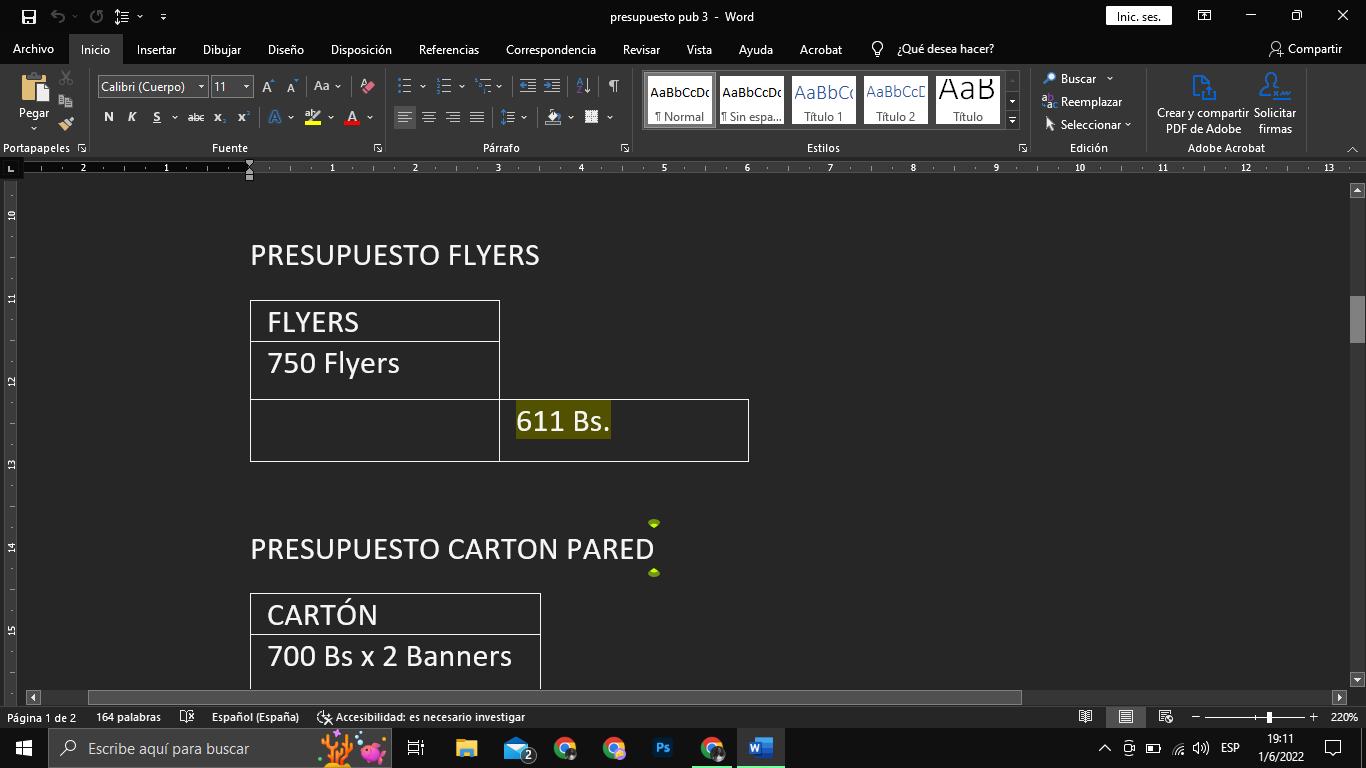
Task: Toggle italic (K) formatting
Action: pos(132,118)
